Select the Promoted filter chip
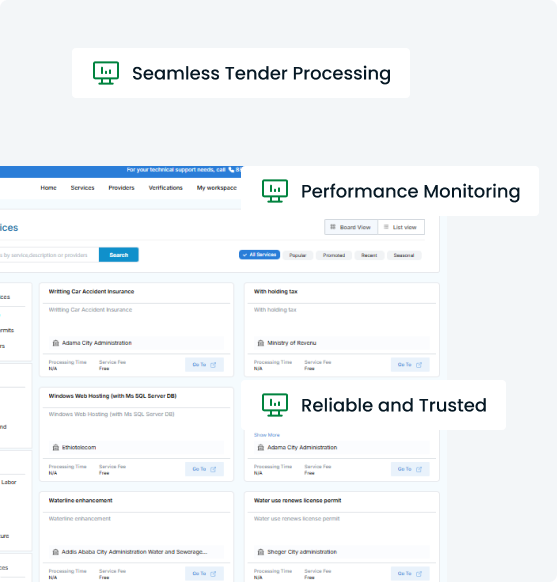 pos(334,255)
